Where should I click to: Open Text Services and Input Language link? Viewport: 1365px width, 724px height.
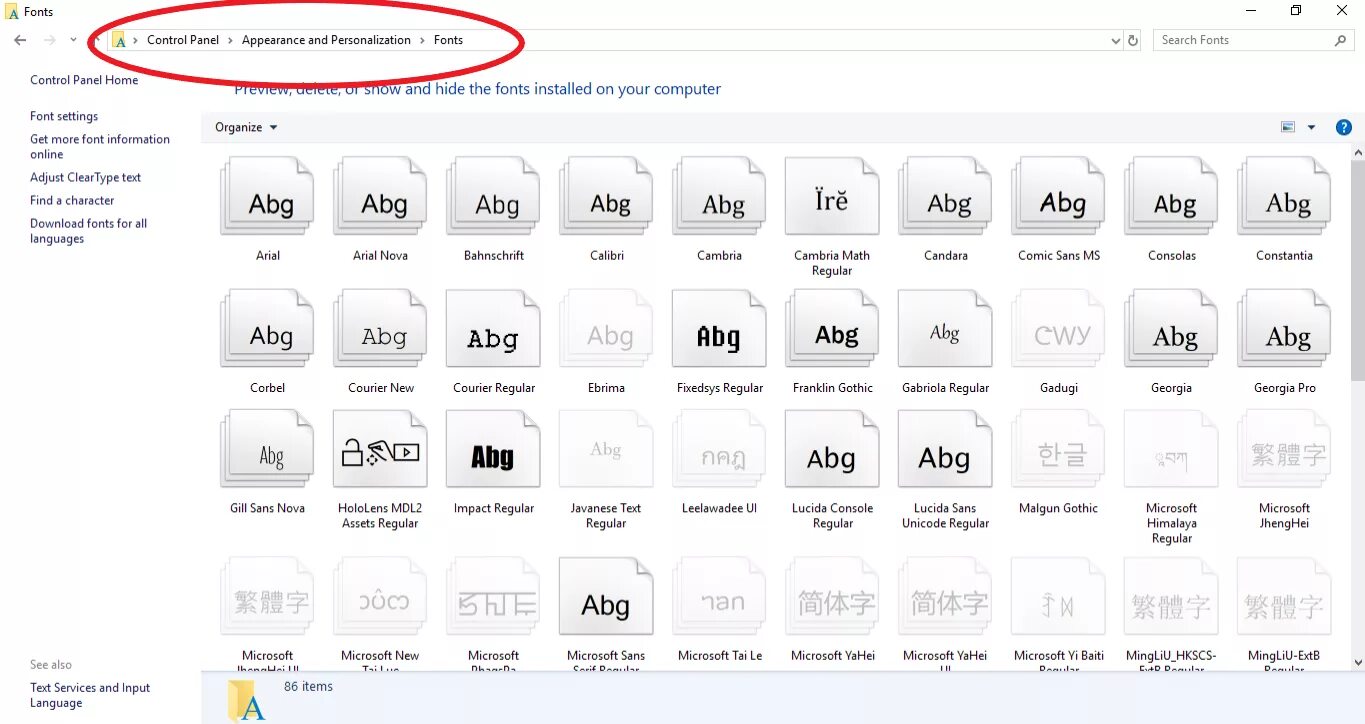tap(90, 695)
